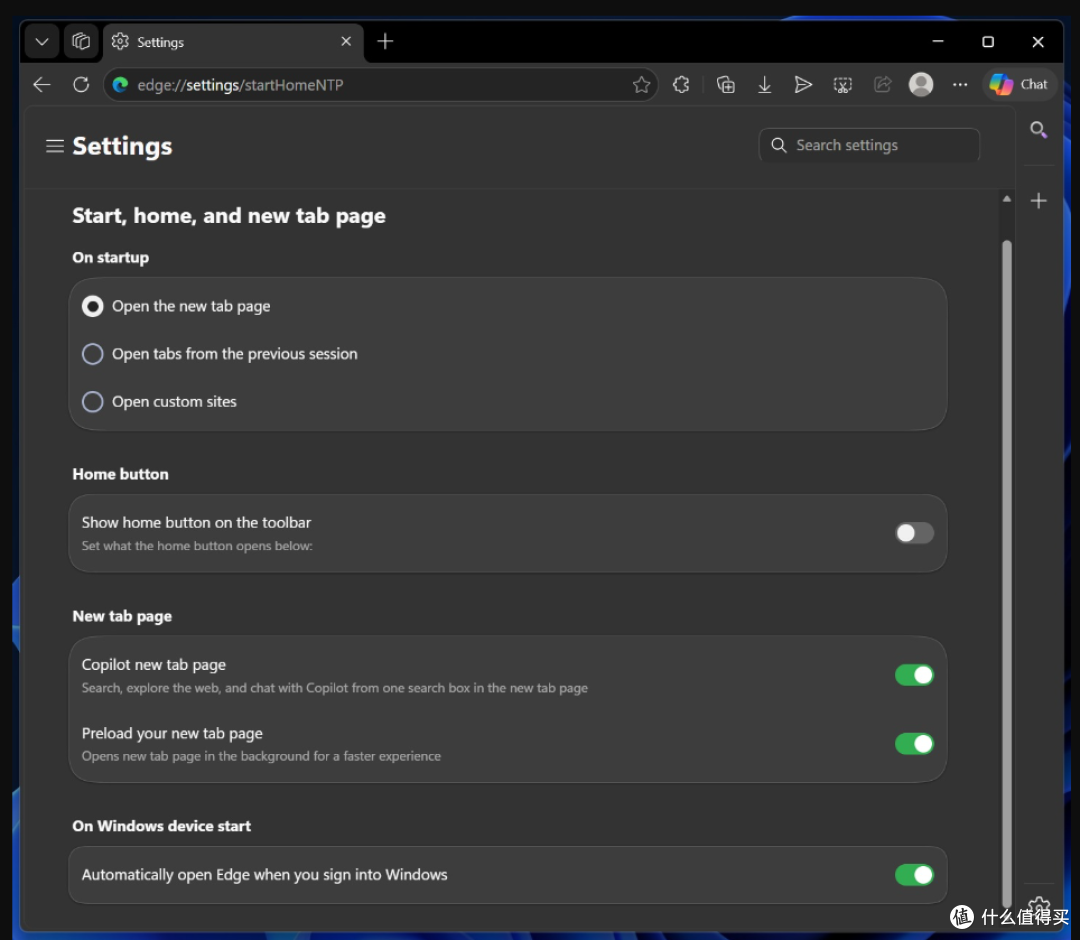Click the screenshot capture icon
This screenshot has height=940, width=1080.
842,85
